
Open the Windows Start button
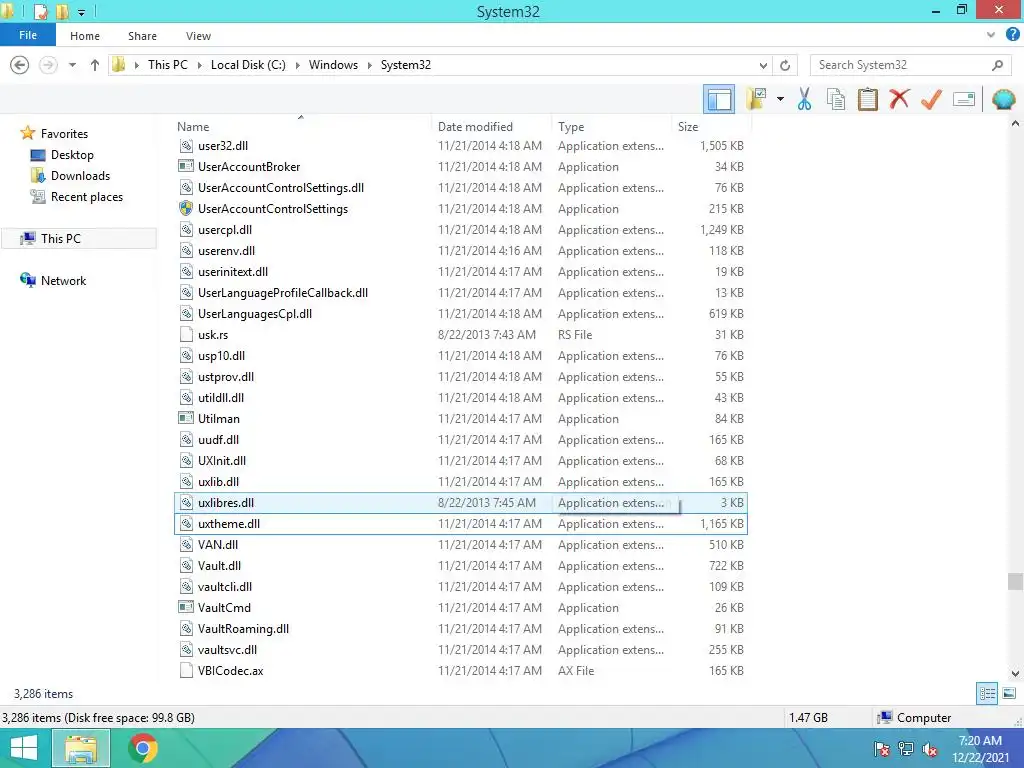tap(24, 748)
